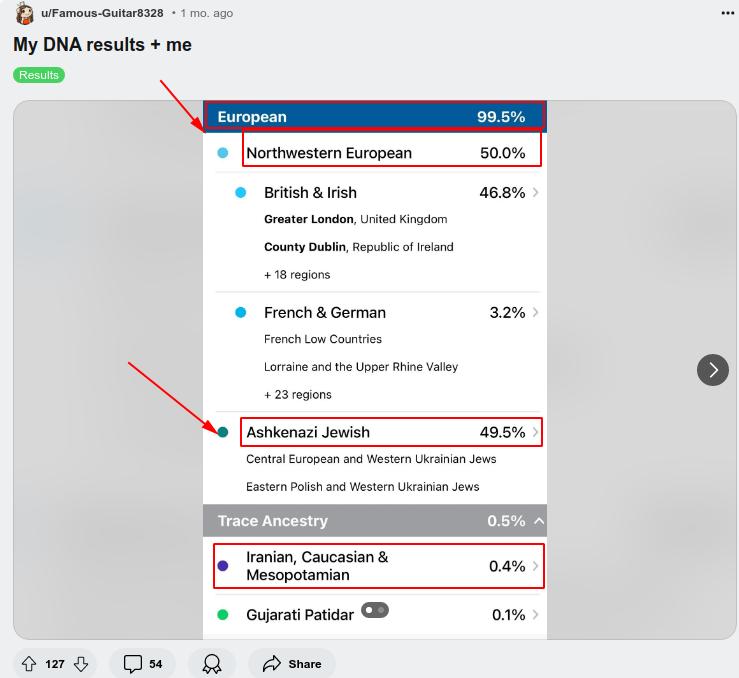Click the upvote arrow icon

tap(29, 664)
